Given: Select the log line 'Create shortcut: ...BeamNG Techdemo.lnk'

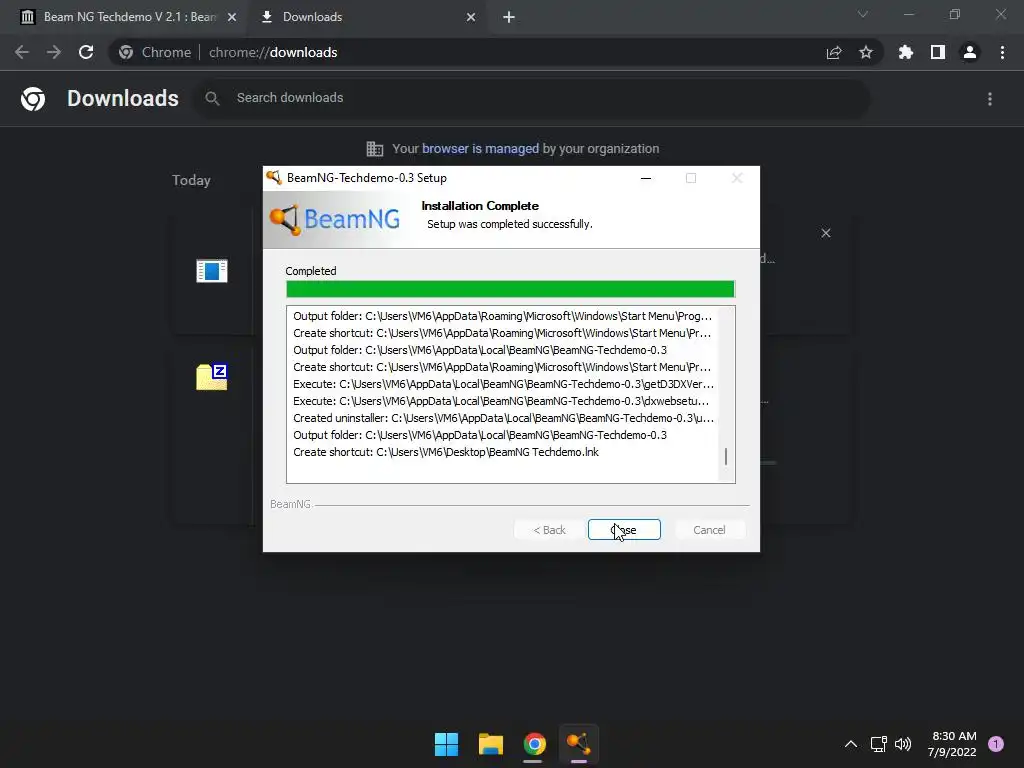Looking at the screenshot, I should [x=446, y=452].
